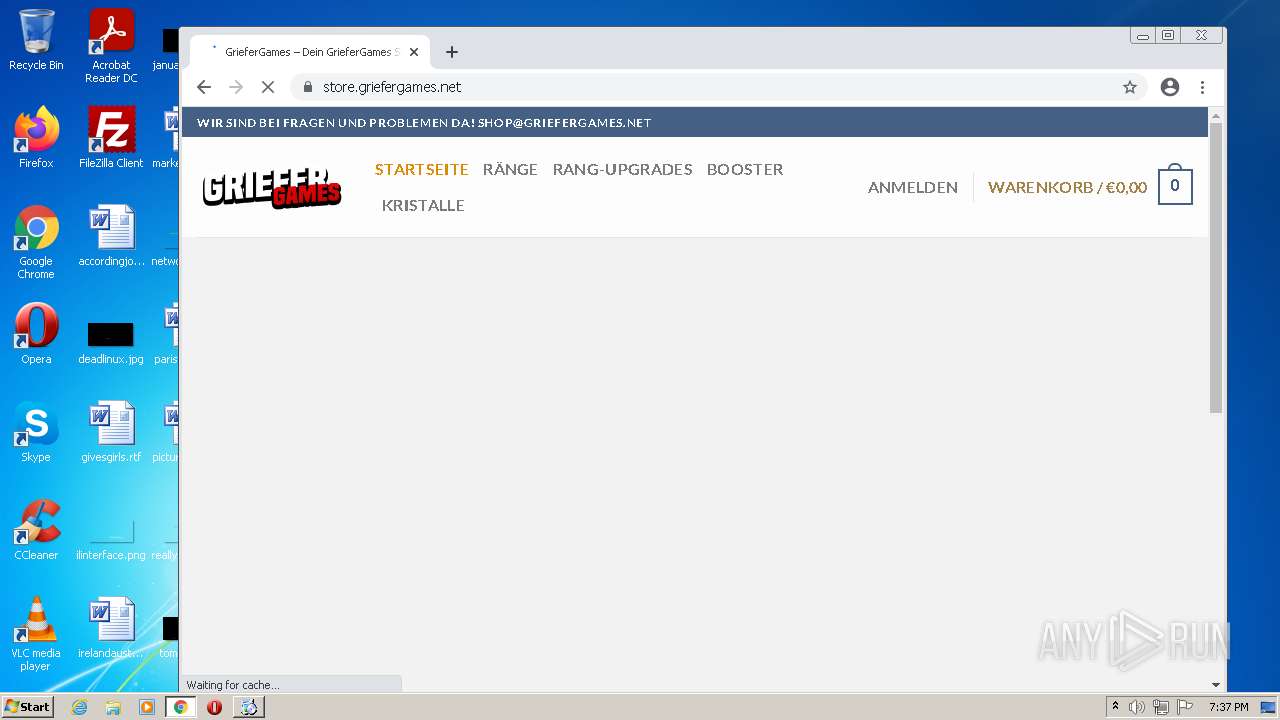Click the Anmelden login link
The height and width of the screenshot is (720, 1280).
913,187
